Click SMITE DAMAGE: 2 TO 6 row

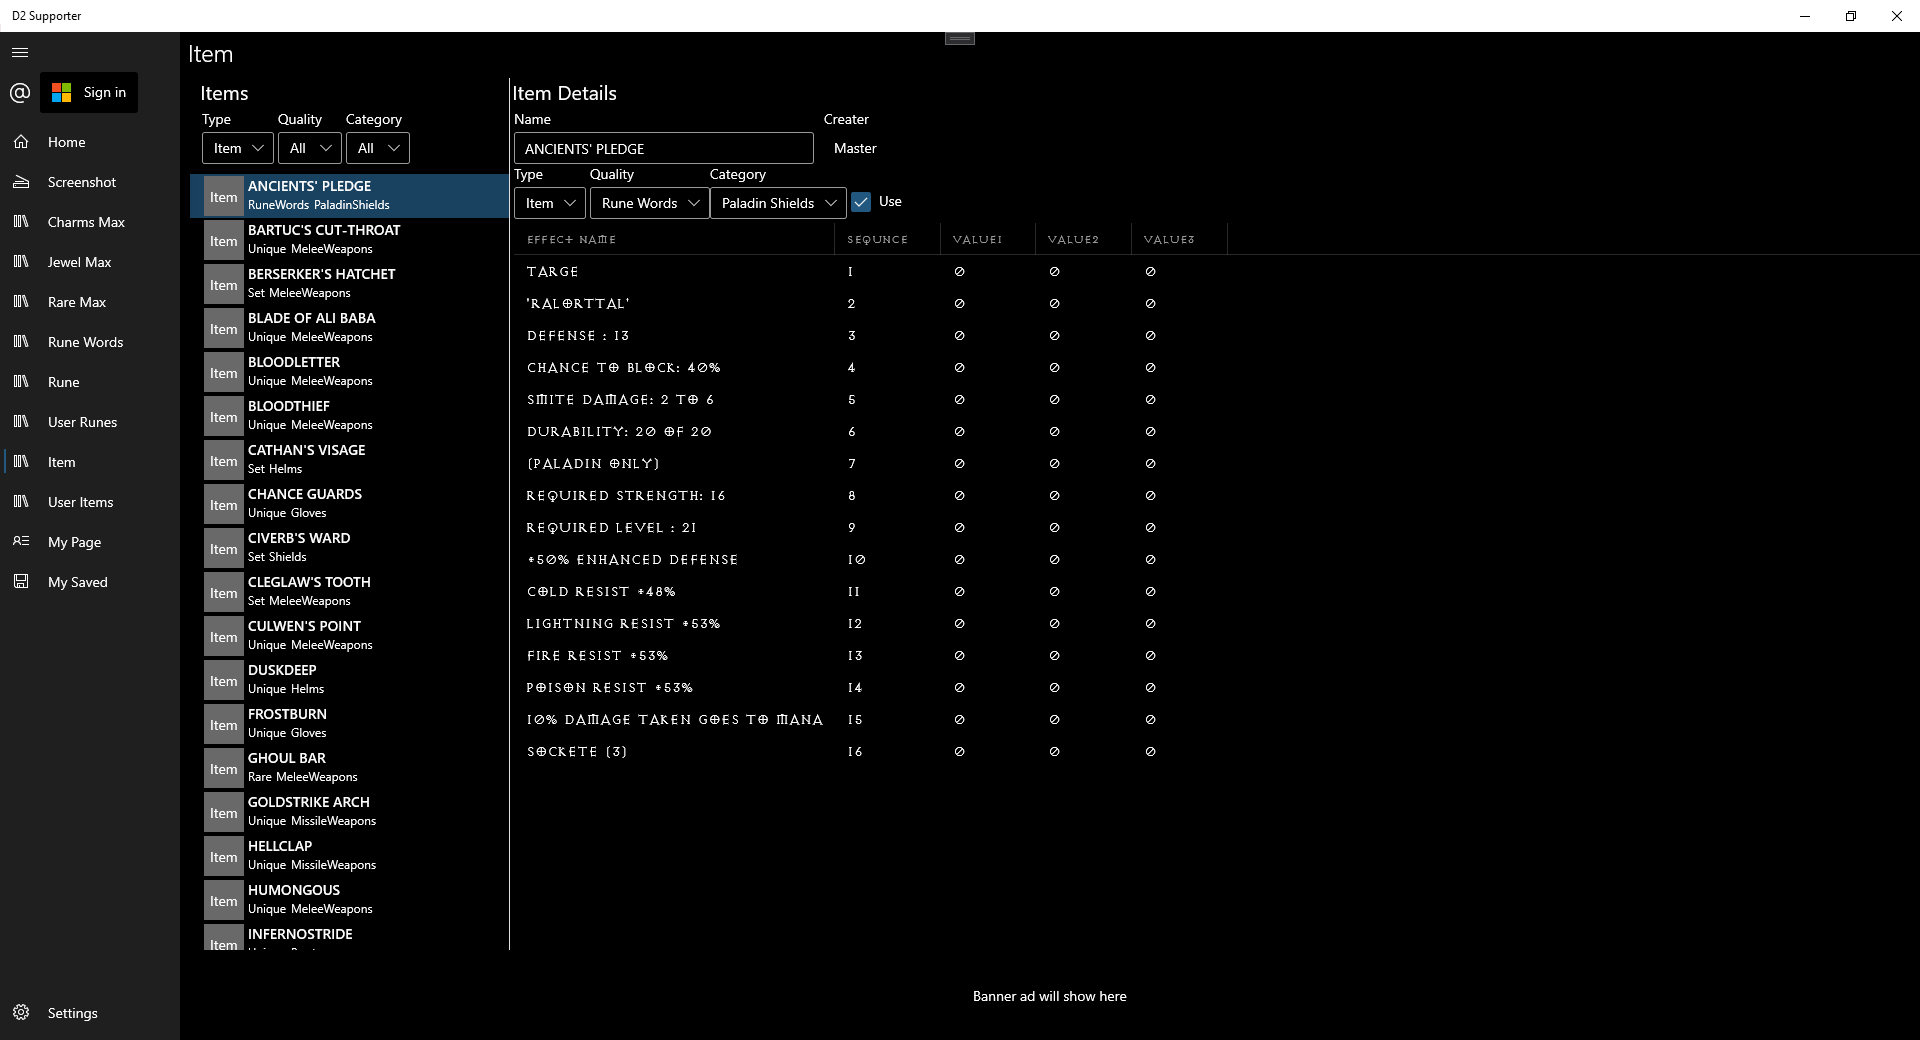(1215, 400)
